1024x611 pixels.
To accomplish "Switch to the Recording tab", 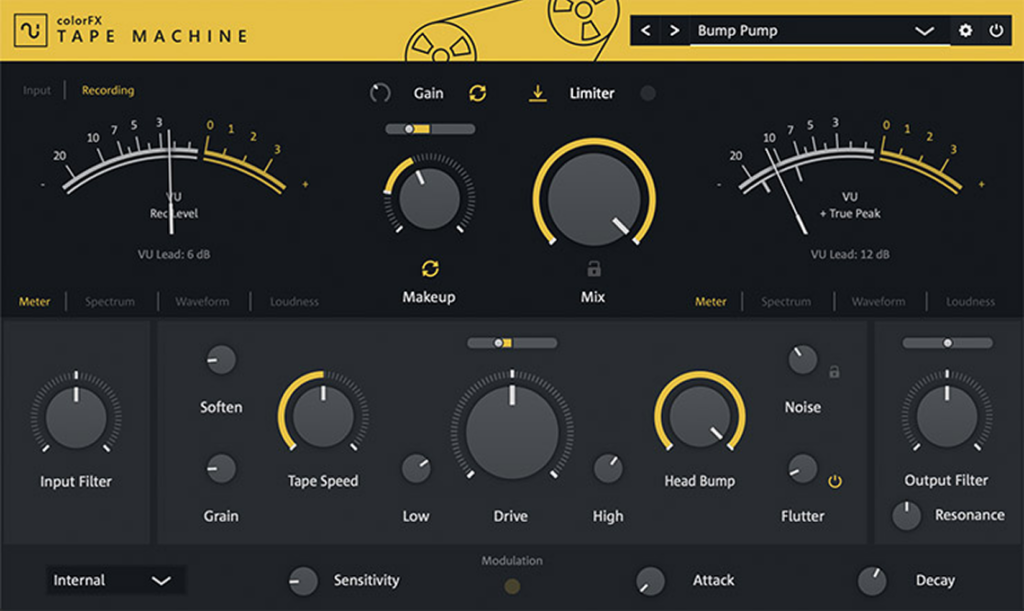I will (x=107, y=90).
